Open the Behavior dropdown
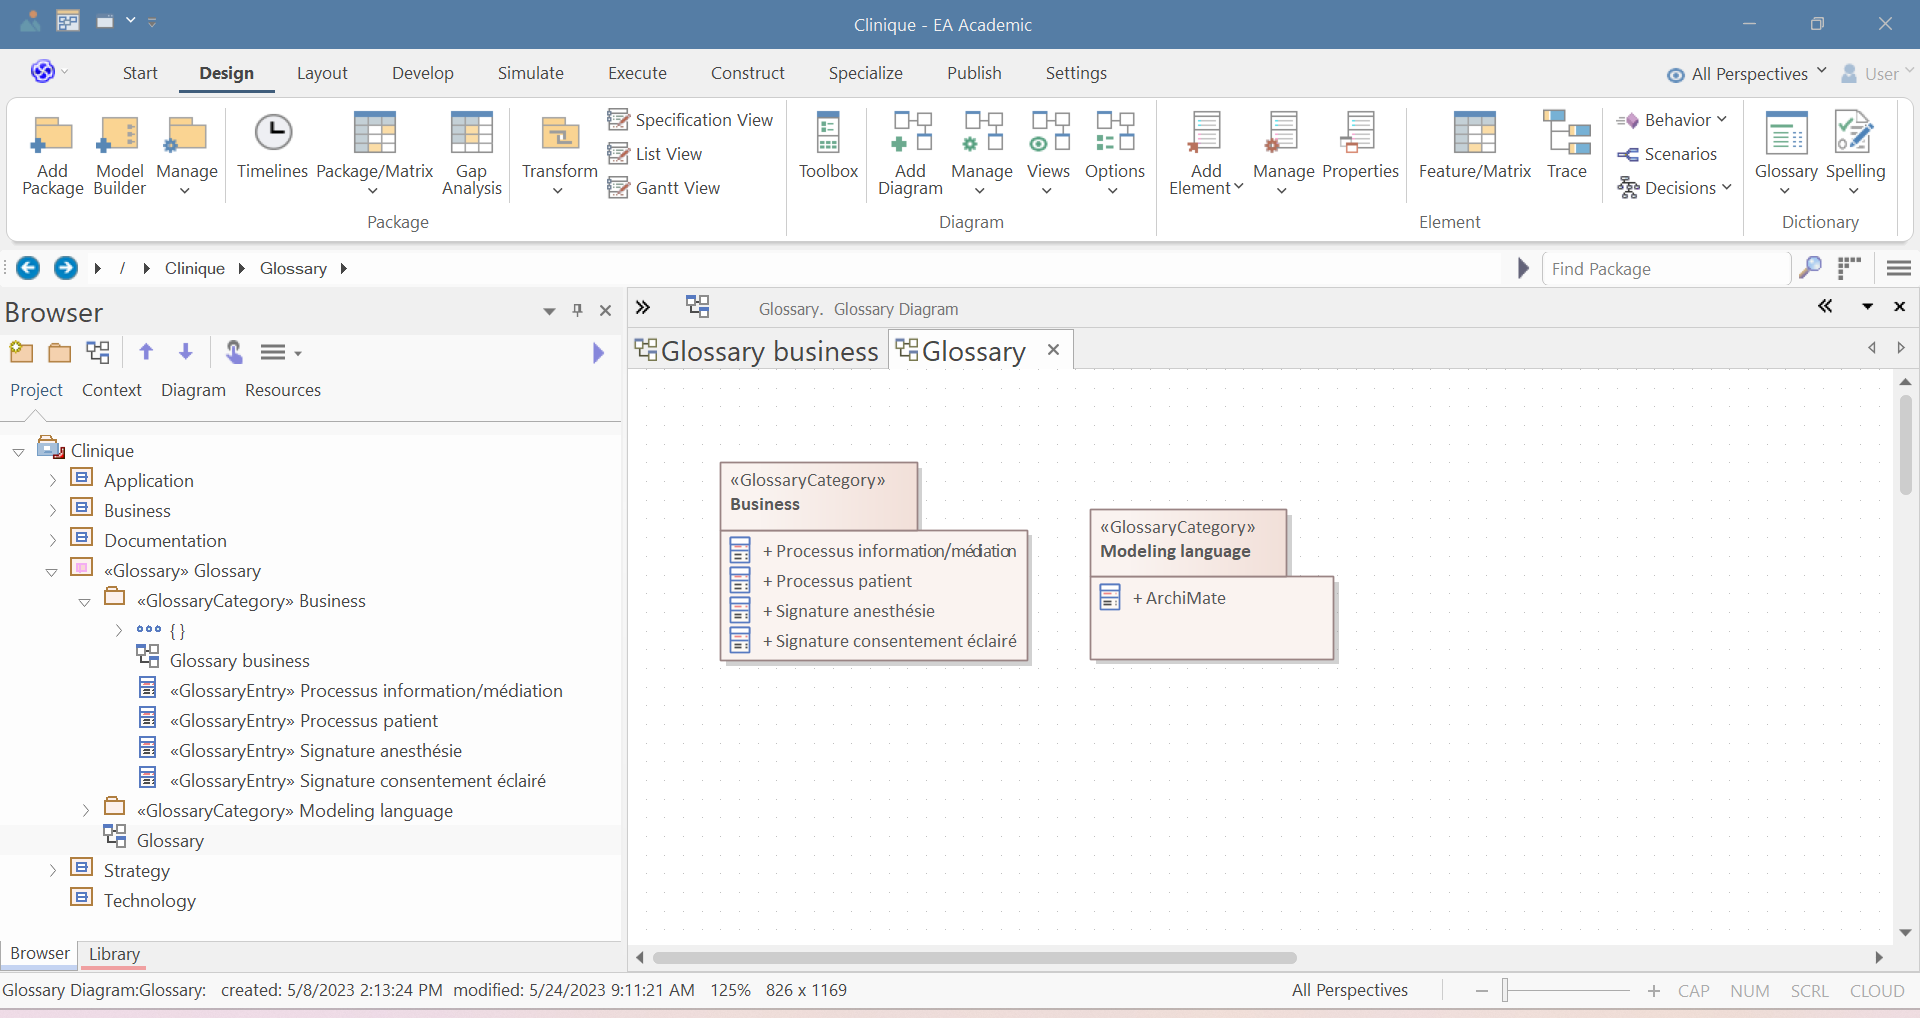The image size is (1920, 1018). [1672, 120]
